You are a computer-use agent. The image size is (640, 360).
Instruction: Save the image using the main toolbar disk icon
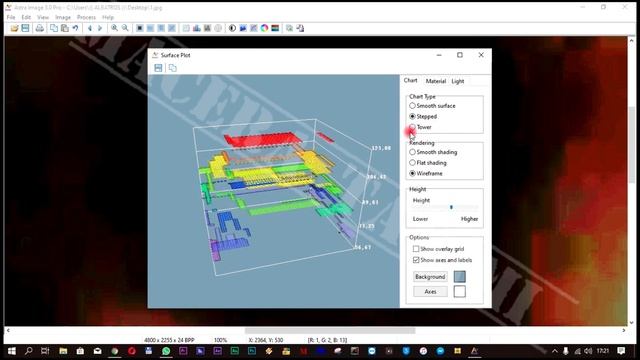(x=25, y=28)
